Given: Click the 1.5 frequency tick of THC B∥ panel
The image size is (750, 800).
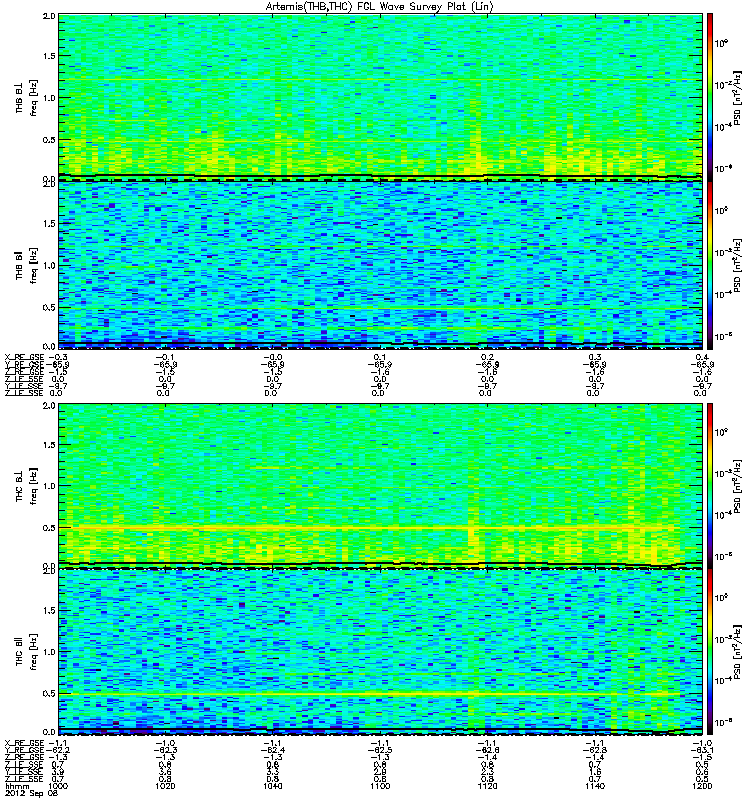Looking at the screenshot, I should click(49, 610).
